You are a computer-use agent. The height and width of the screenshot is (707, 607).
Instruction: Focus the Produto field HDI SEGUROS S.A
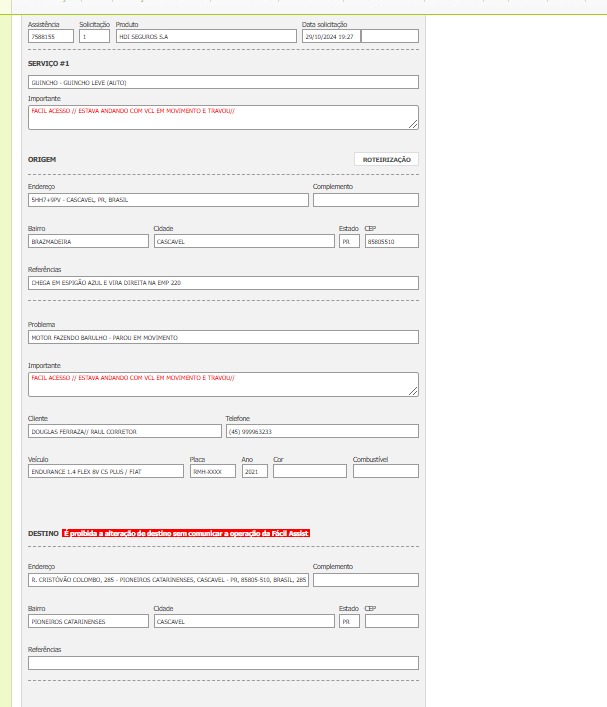[206, 36]
